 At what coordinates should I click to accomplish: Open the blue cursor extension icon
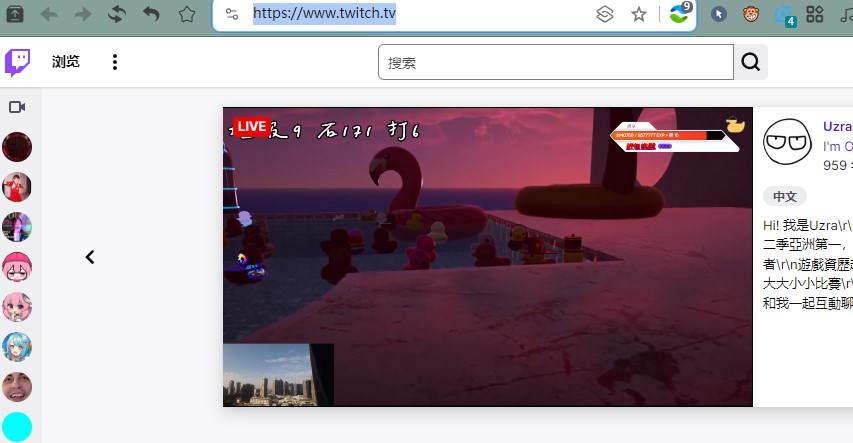pos(719,14)
